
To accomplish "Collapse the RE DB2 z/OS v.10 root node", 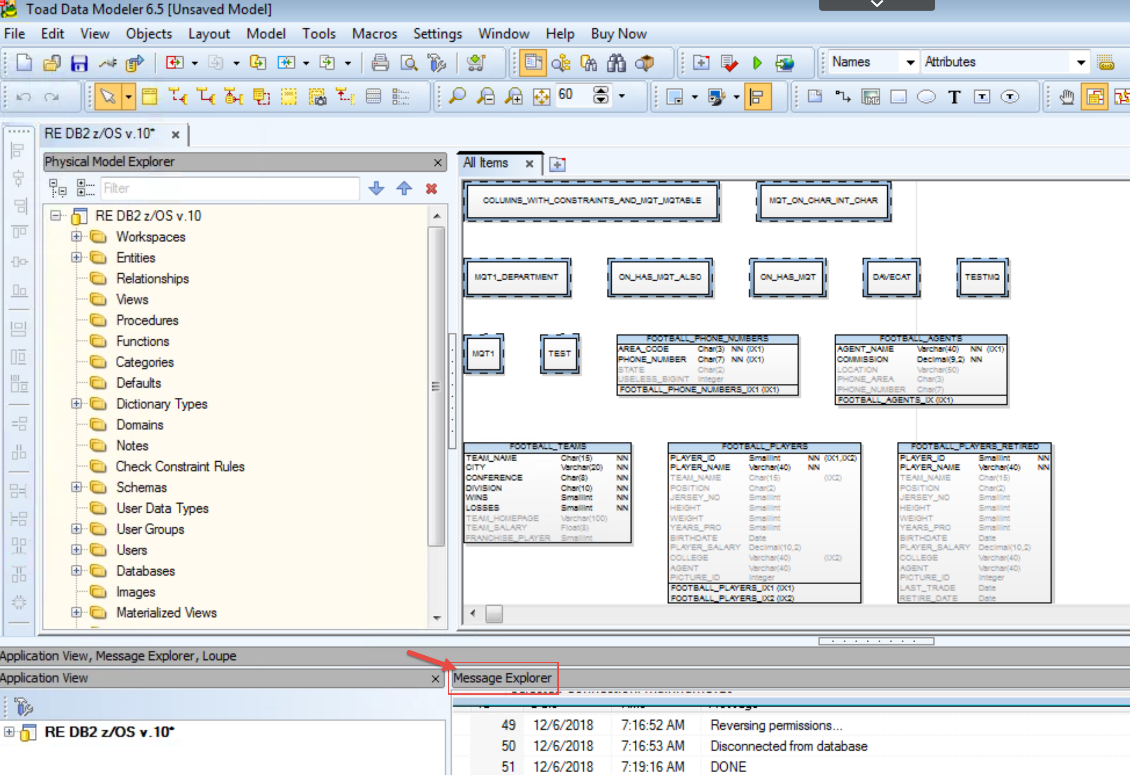I will (55, 216).
